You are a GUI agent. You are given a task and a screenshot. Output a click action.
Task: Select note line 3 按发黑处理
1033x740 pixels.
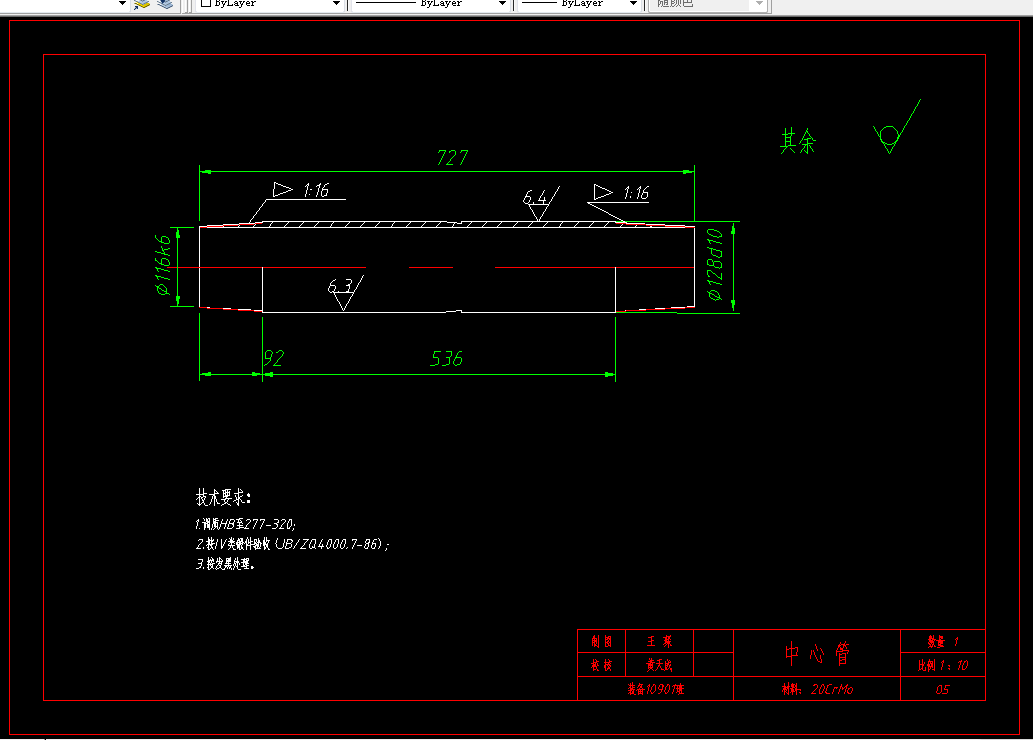coord(225,564)
